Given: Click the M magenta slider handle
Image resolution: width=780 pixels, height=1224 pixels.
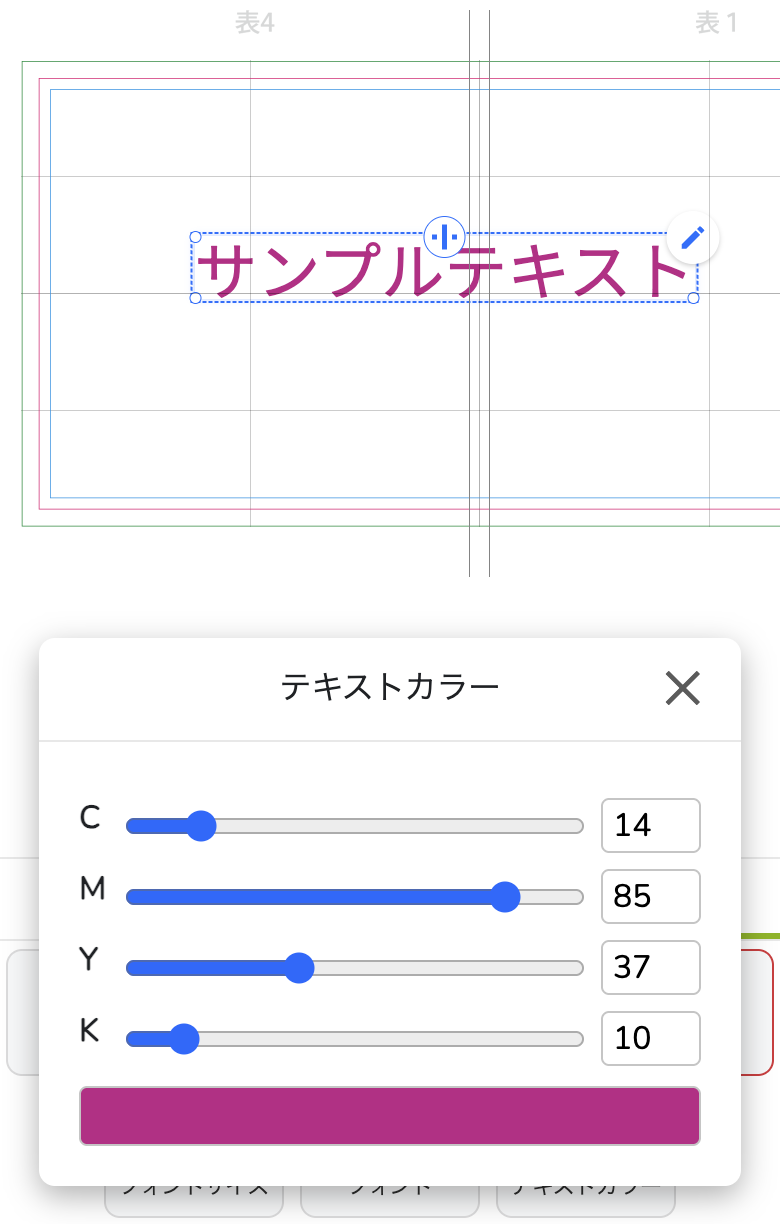Looking at the screenshot, I should click(508, 897).
